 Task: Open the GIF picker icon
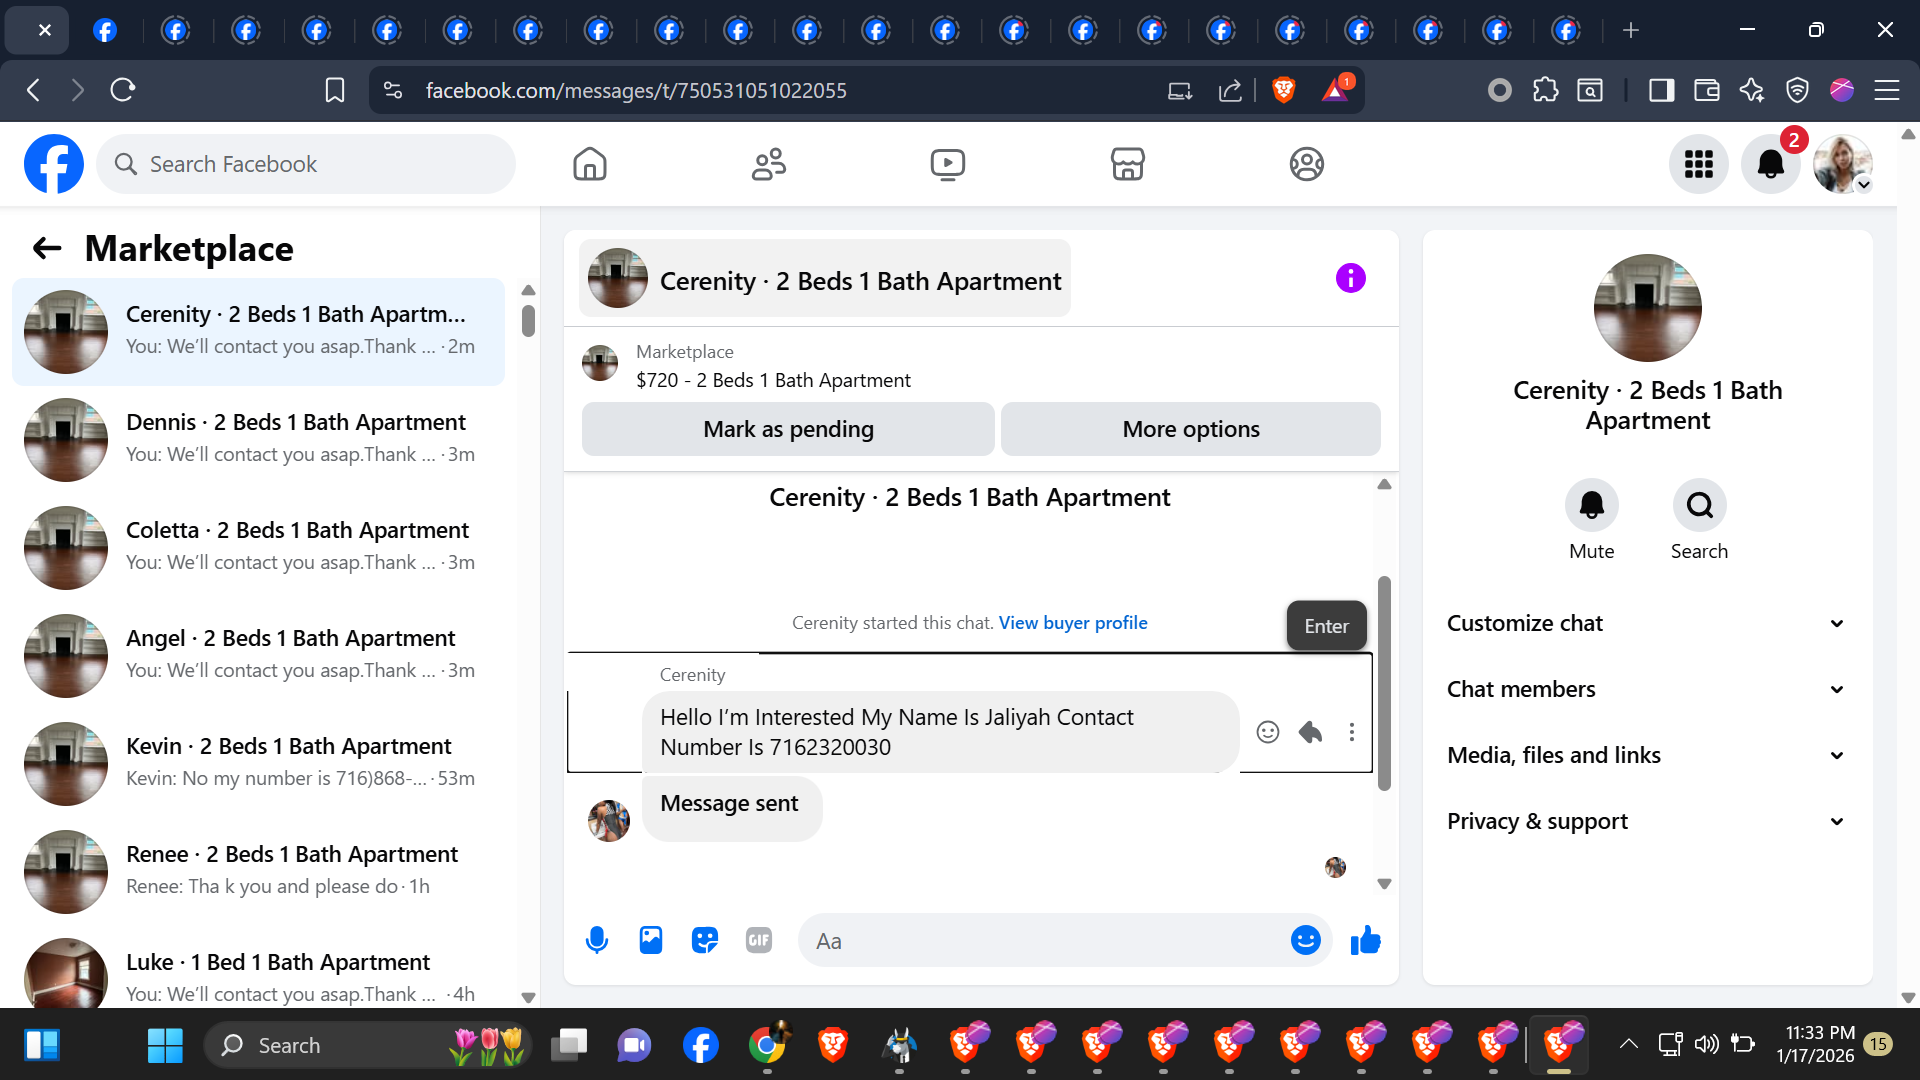pos(759,940)
